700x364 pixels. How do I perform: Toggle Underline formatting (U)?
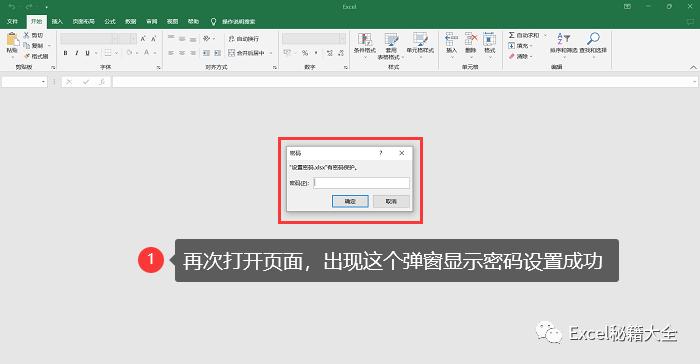88,53
